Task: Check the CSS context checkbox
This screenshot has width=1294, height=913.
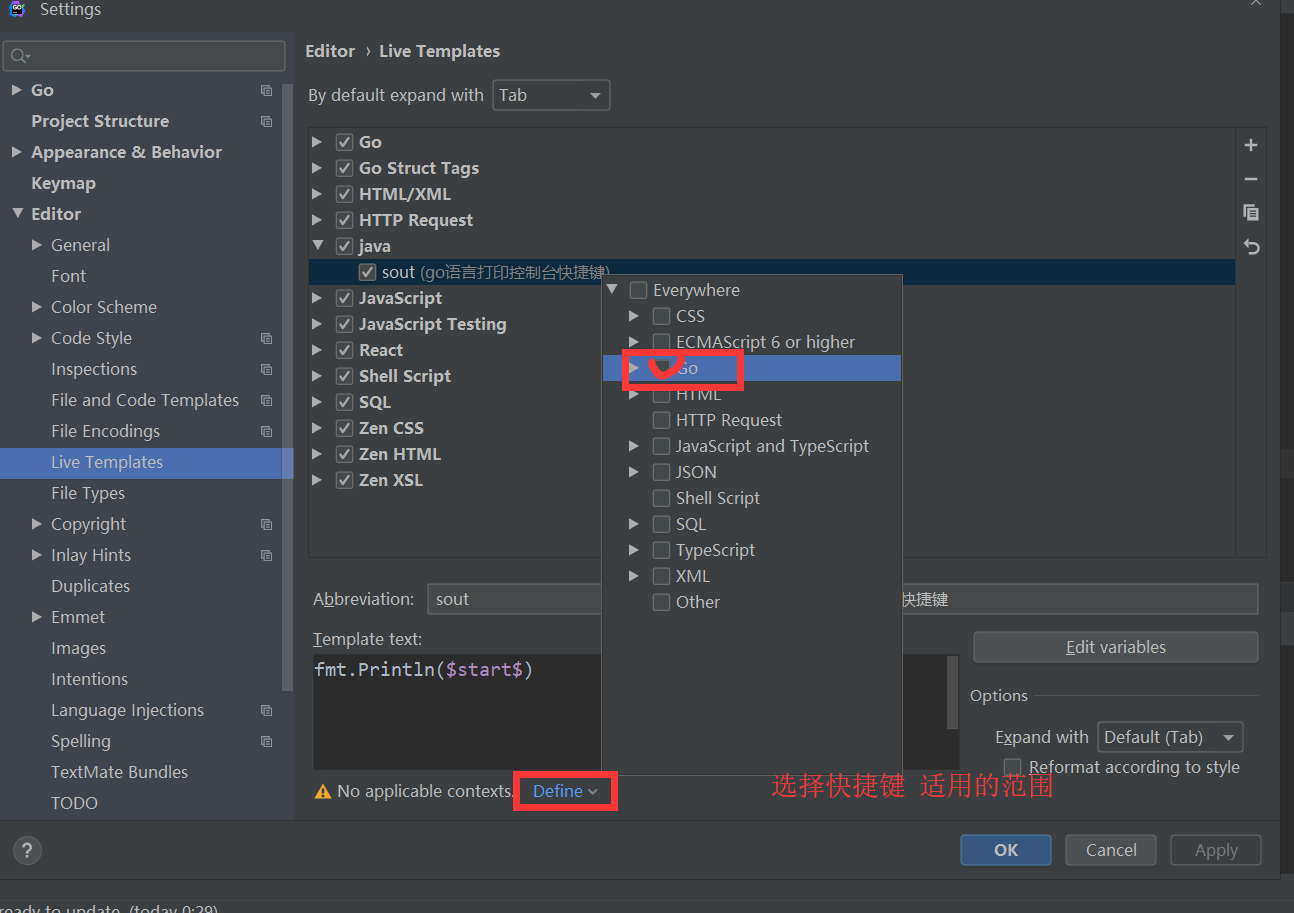Action: pos(661,316)
